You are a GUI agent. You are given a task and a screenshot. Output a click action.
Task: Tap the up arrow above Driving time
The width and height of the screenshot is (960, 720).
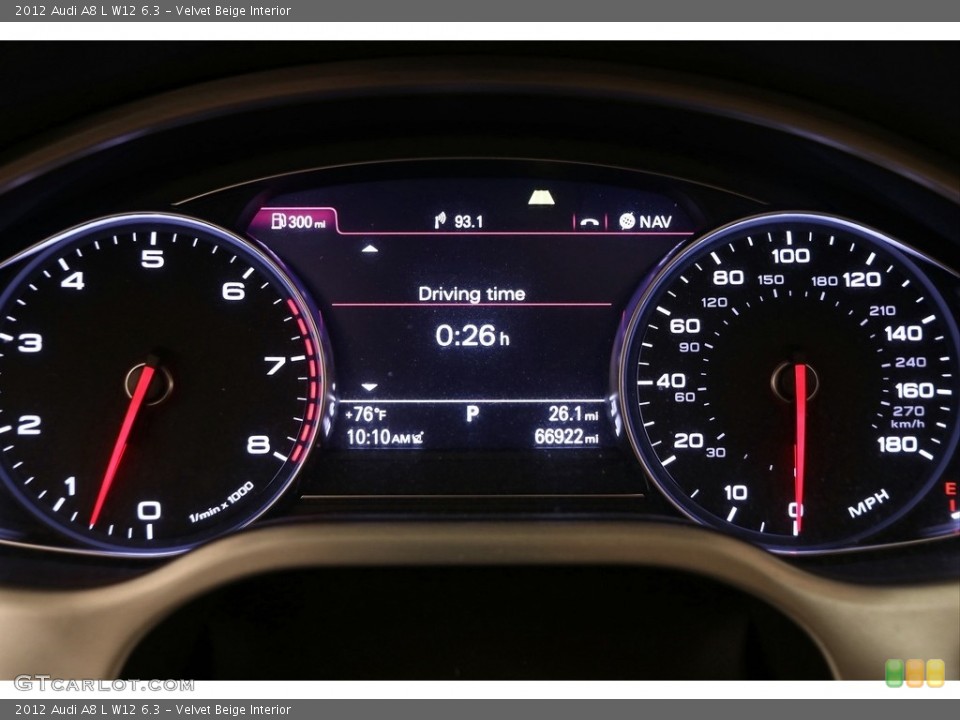coord(369,249)
